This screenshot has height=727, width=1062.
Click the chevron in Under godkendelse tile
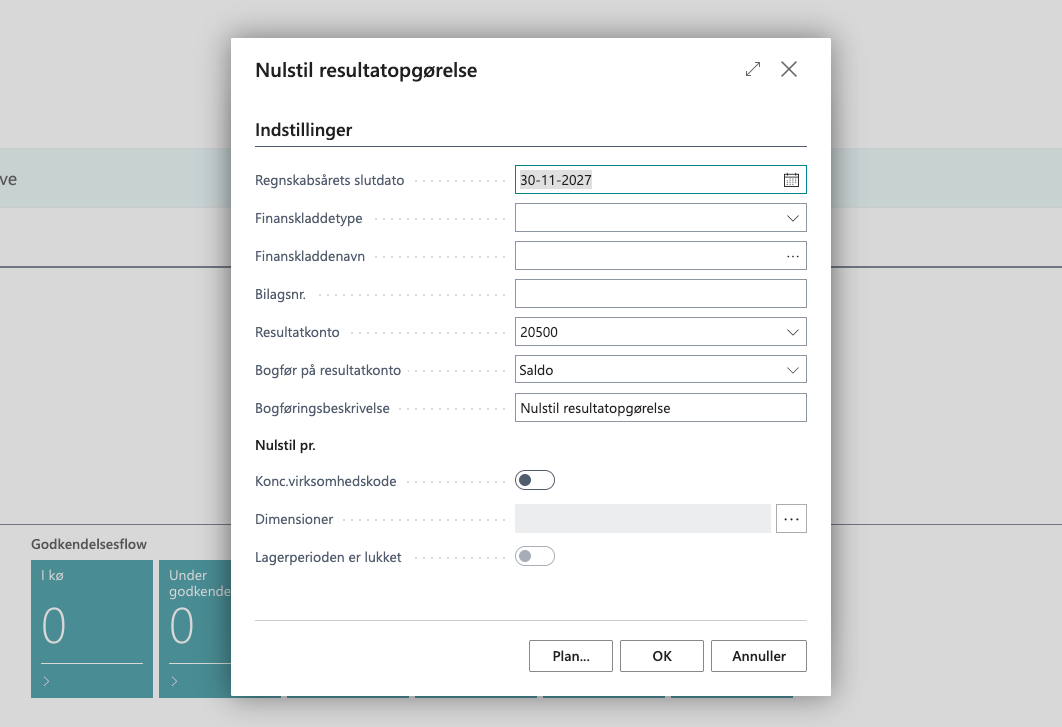click(x=175, y=681)
